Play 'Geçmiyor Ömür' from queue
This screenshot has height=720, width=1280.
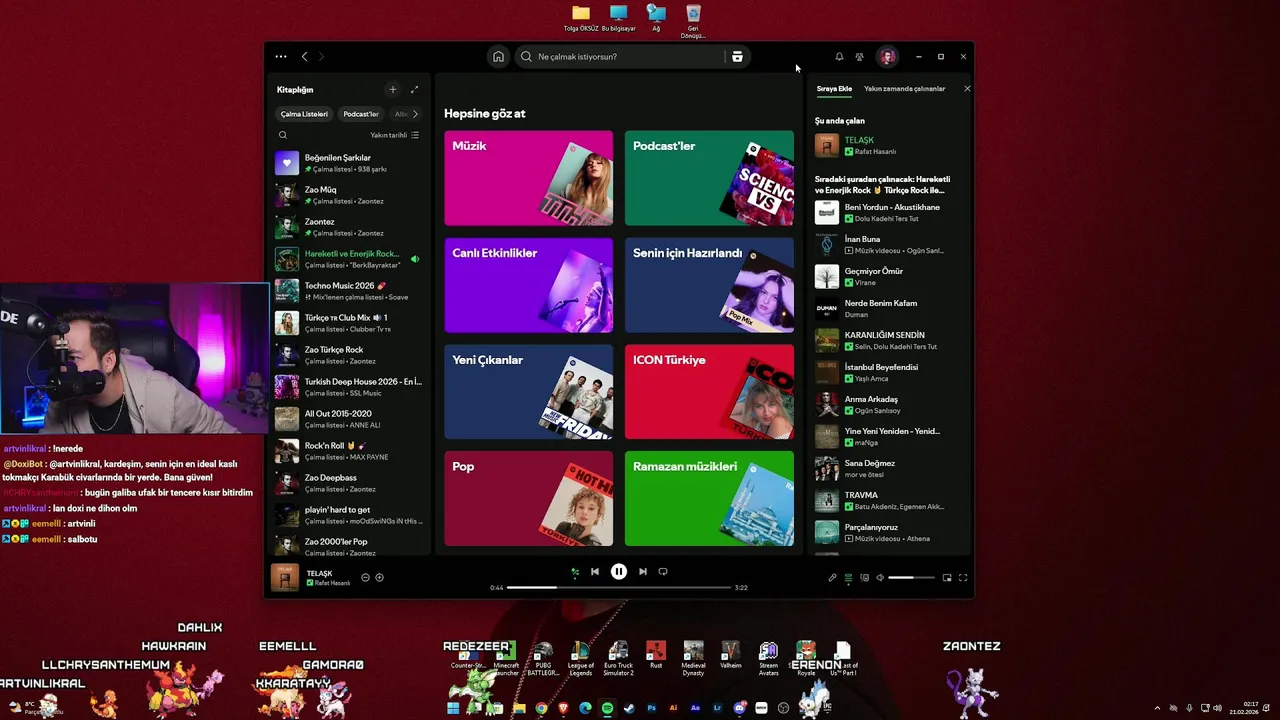[887, 276]
